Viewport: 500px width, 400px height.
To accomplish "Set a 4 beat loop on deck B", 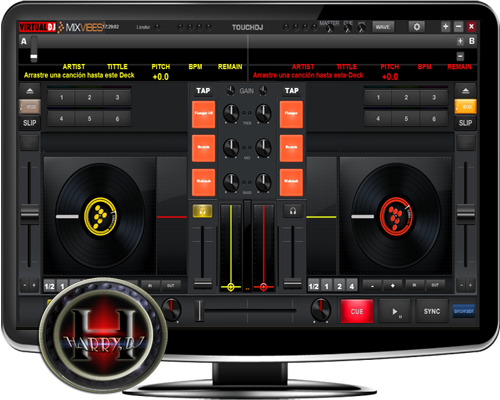I will point(352,286).
